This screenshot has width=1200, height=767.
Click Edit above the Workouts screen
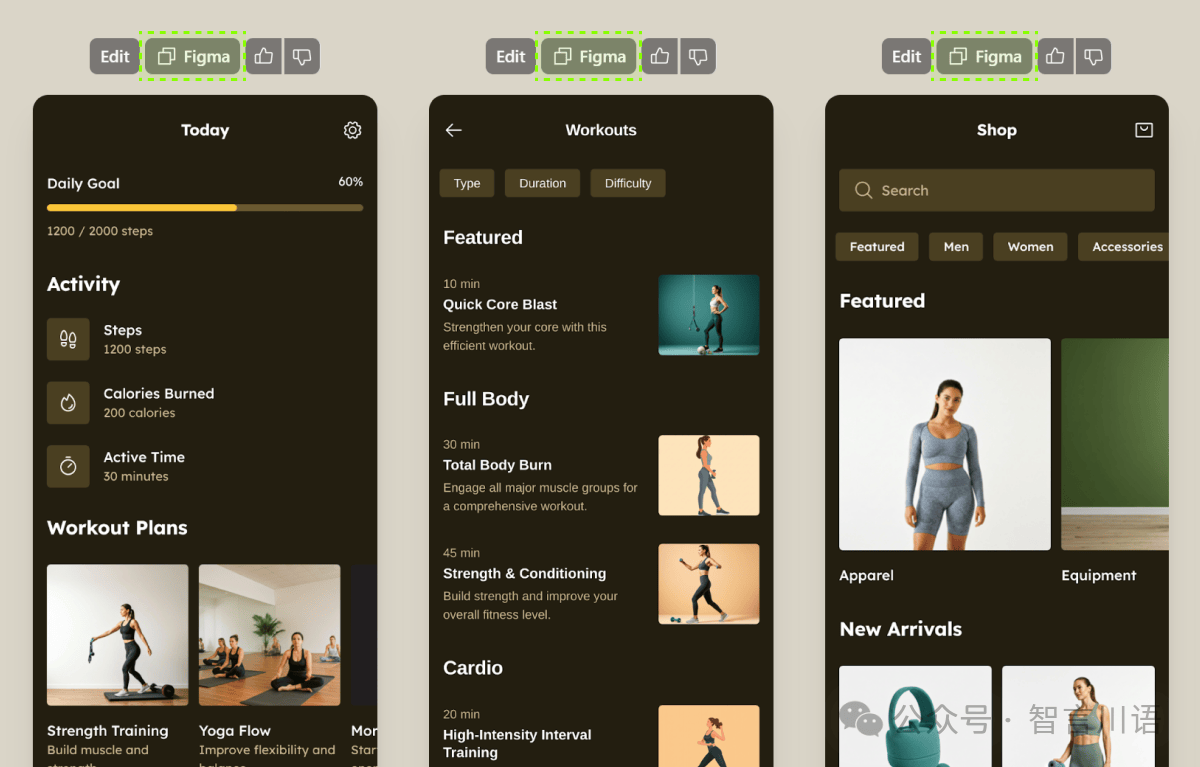coord(511,56)
